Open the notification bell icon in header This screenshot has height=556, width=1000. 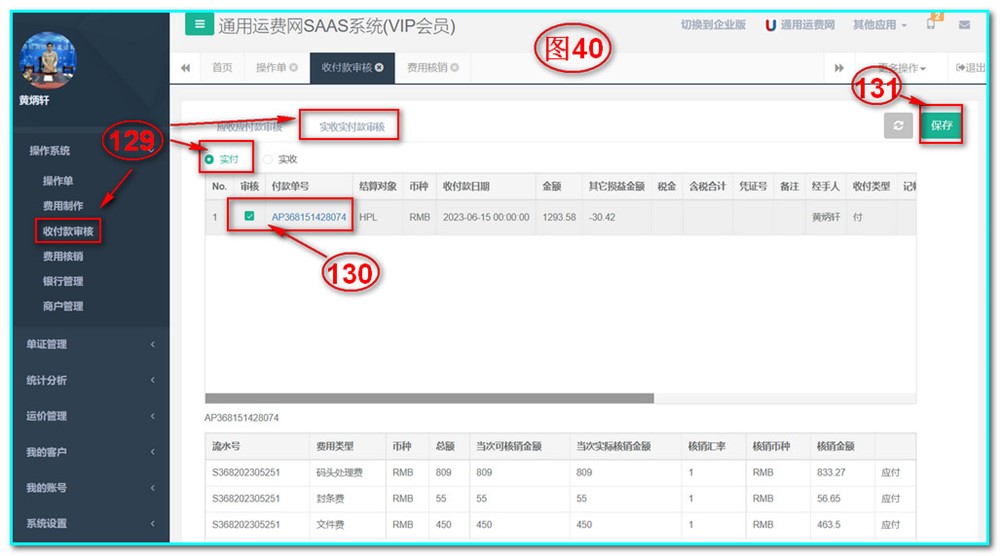931,24
